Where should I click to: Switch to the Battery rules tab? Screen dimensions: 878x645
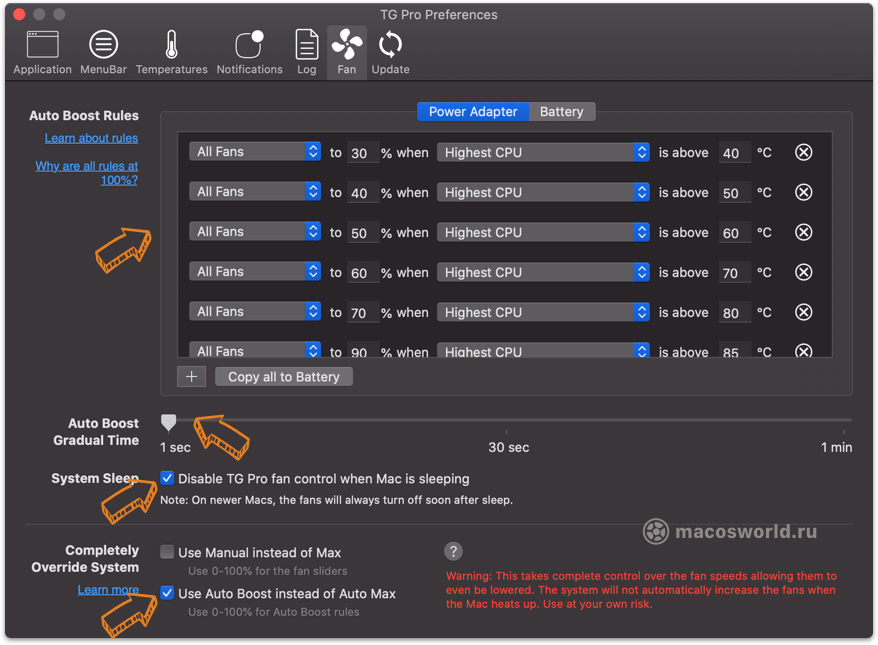561,112
